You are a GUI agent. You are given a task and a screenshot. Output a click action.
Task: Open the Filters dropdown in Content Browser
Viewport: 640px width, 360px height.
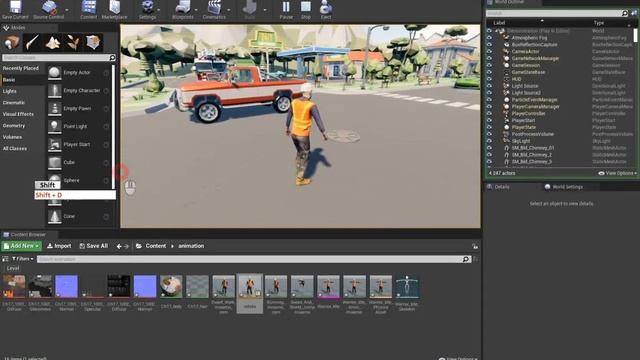click(x=22, y=259)
